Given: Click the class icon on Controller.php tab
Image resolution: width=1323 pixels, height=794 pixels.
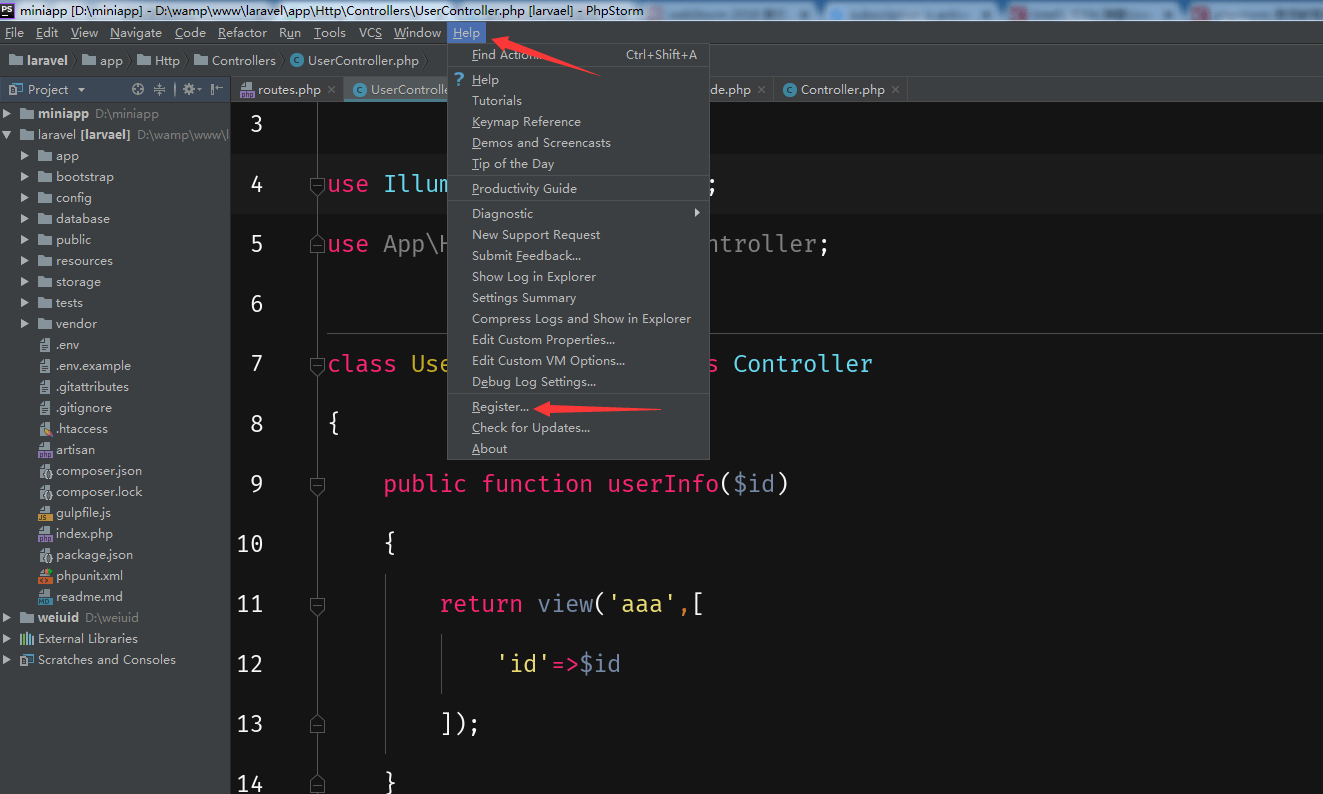Looking at the screenshot, I should [x=790, y=90].
